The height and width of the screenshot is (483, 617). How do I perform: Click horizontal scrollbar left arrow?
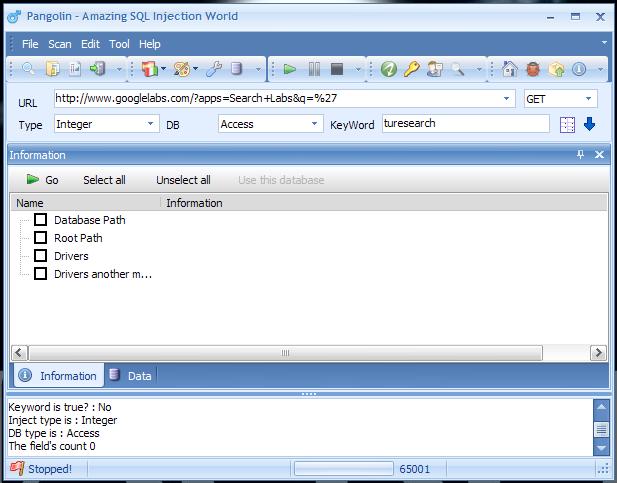click(19, 353)
